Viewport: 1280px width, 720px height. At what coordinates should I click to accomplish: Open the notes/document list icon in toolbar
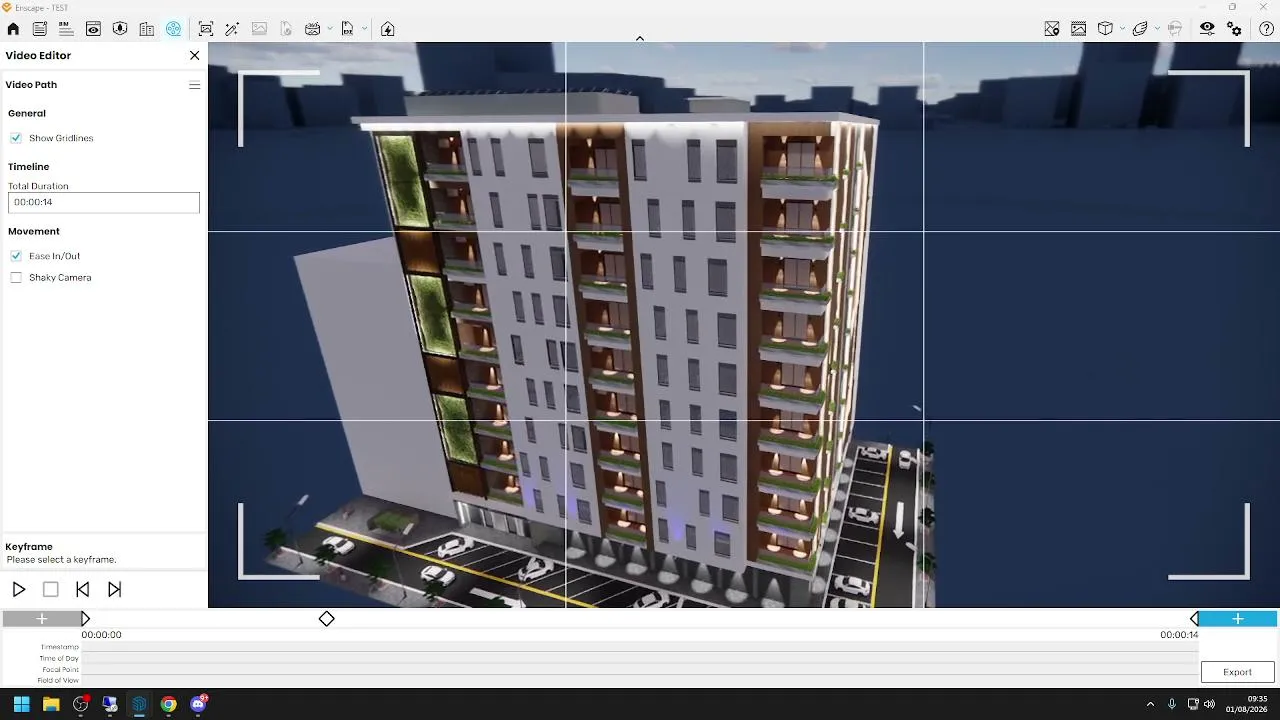tap(40, 29)
